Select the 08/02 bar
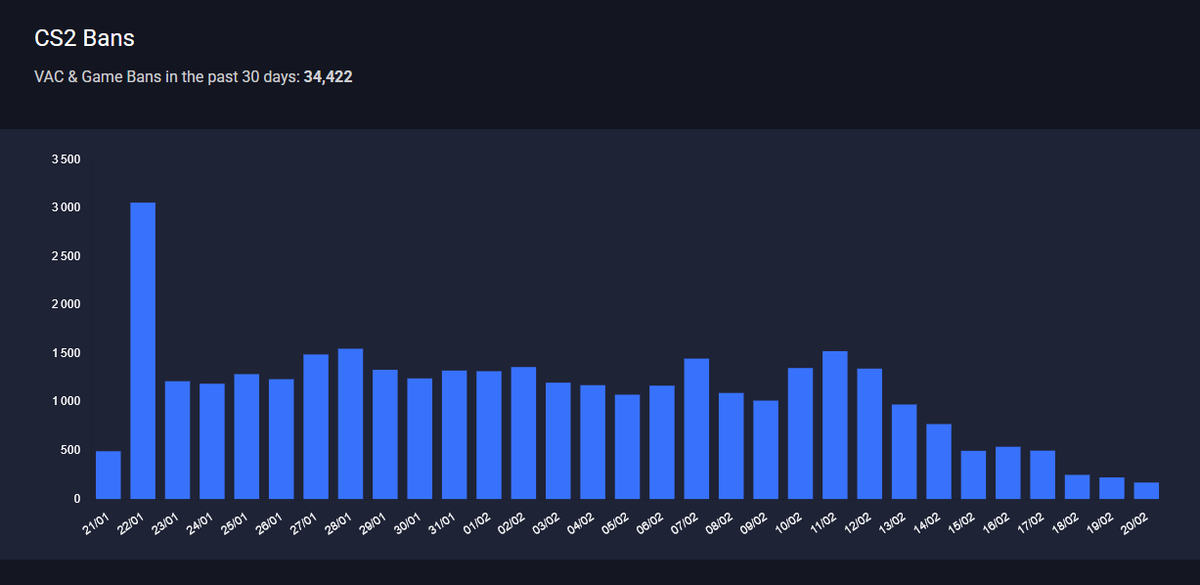Screen dimensions: 1200x585 (731, 446)
